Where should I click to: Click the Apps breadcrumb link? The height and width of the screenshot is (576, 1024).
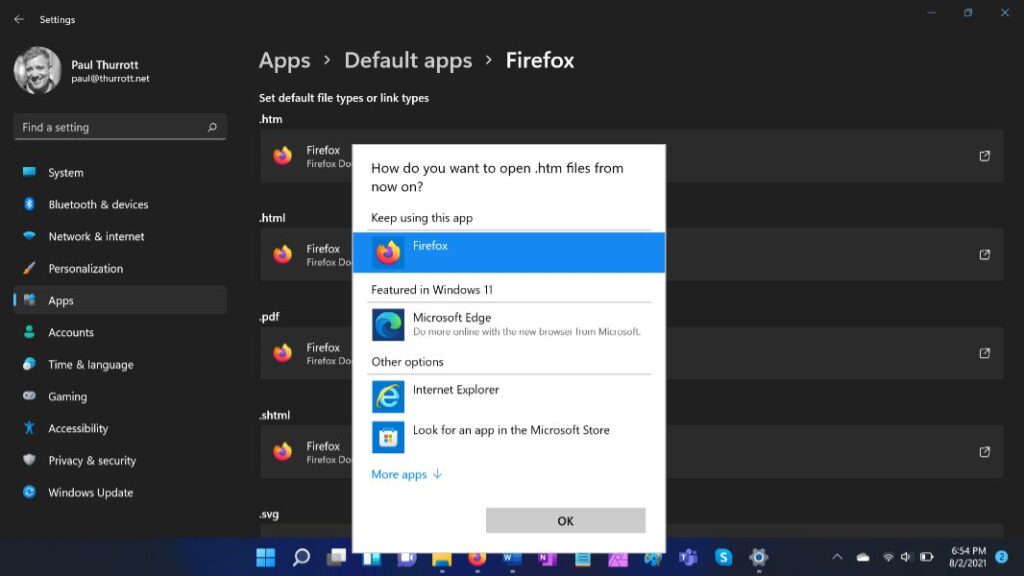point(284,60)
